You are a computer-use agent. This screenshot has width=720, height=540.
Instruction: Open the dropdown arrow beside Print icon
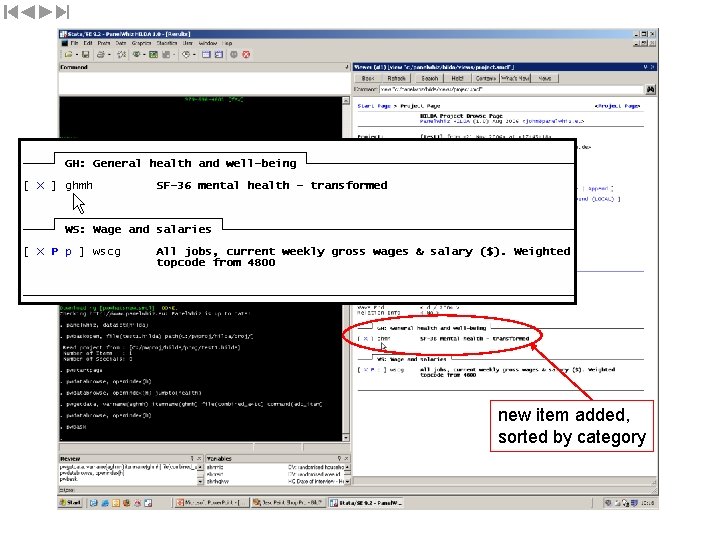click(x=109, y=55)
